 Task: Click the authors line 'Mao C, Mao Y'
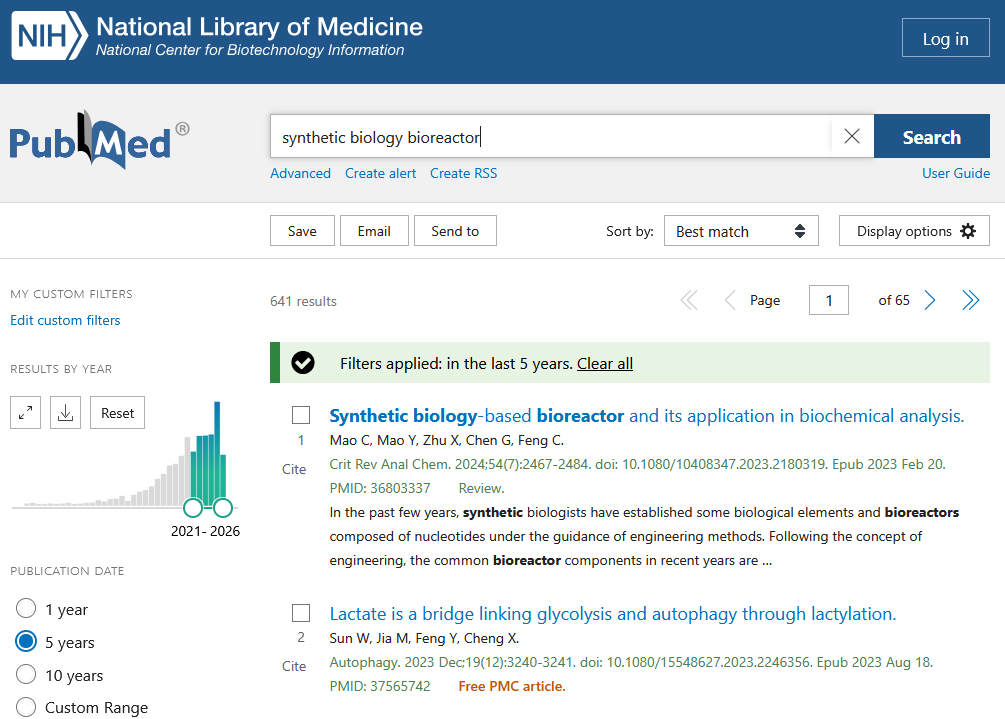[447, 440]
